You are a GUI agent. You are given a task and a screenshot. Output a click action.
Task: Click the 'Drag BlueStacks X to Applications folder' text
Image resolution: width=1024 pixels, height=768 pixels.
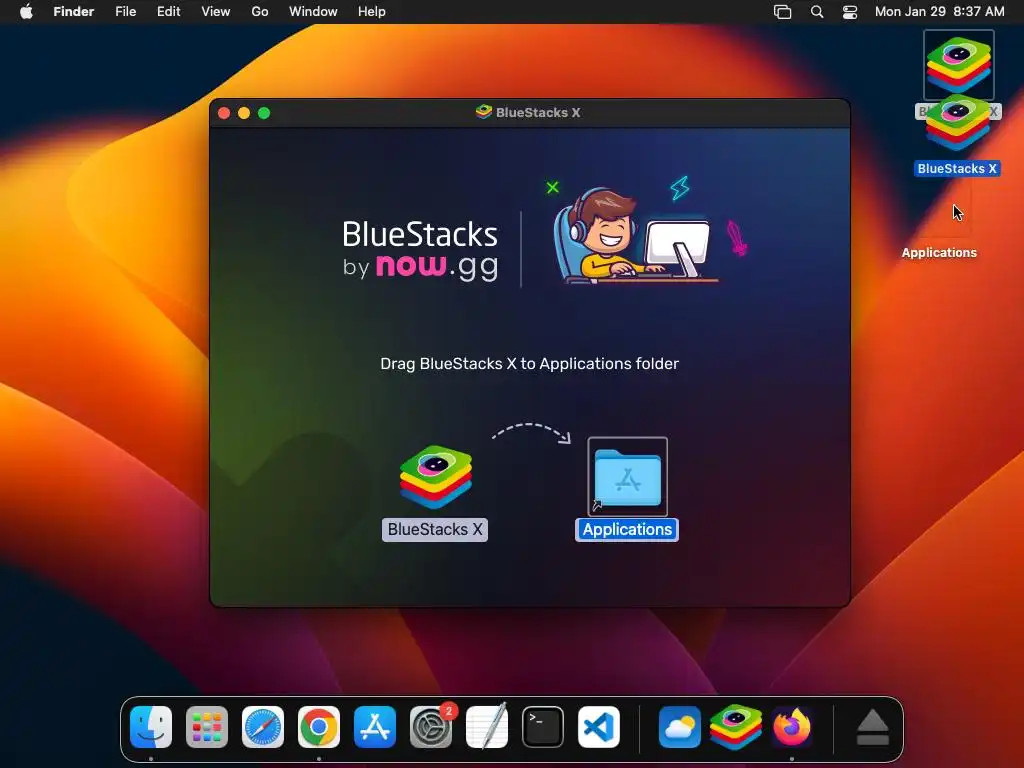pyautogui.click(x=530, y=364)
